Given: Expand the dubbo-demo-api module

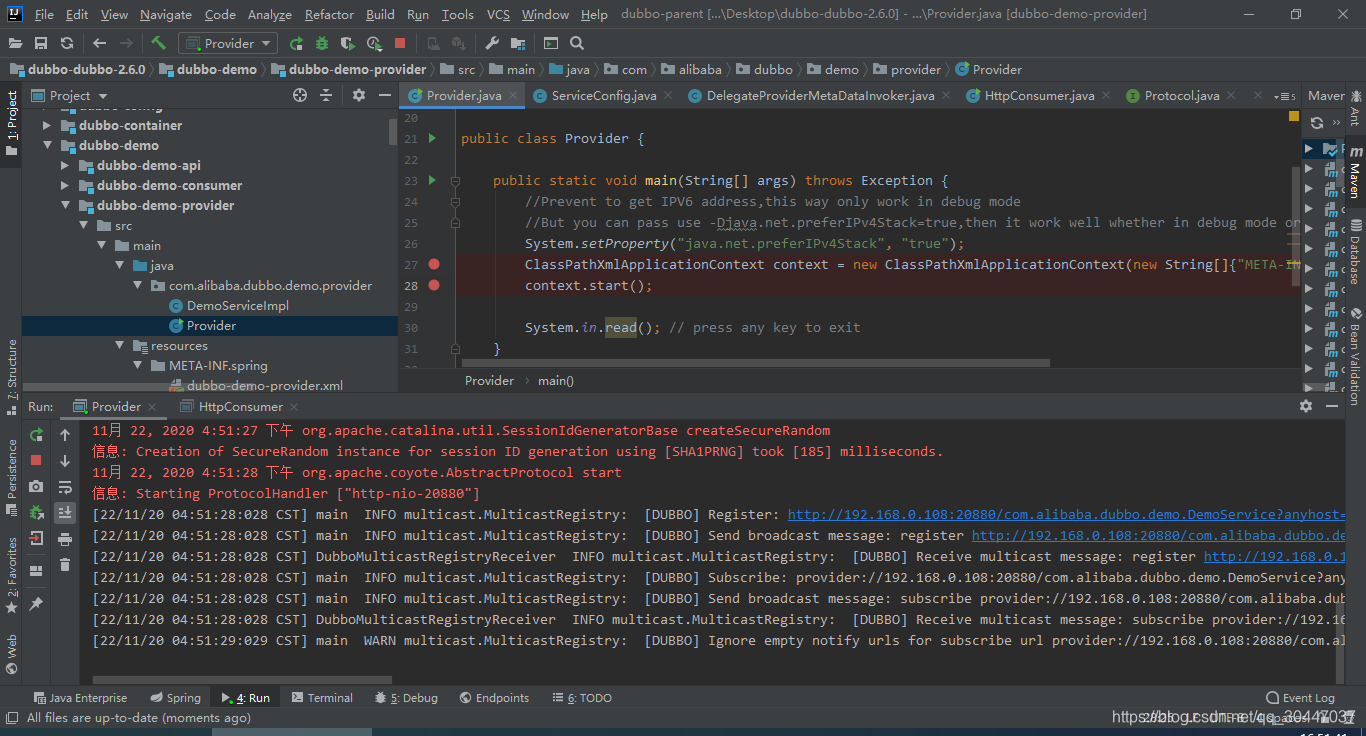Looking at the screenshot, I should 64,166.
